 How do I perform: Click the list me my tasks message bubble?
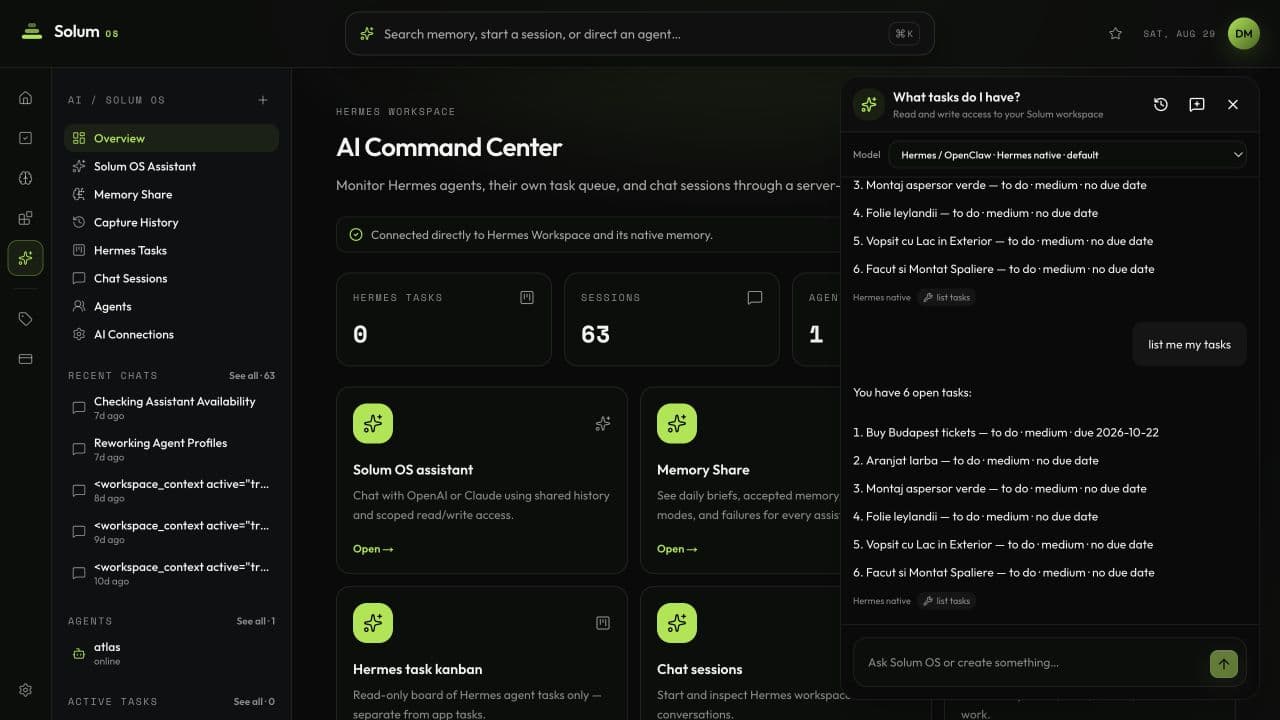(1189, 344)
